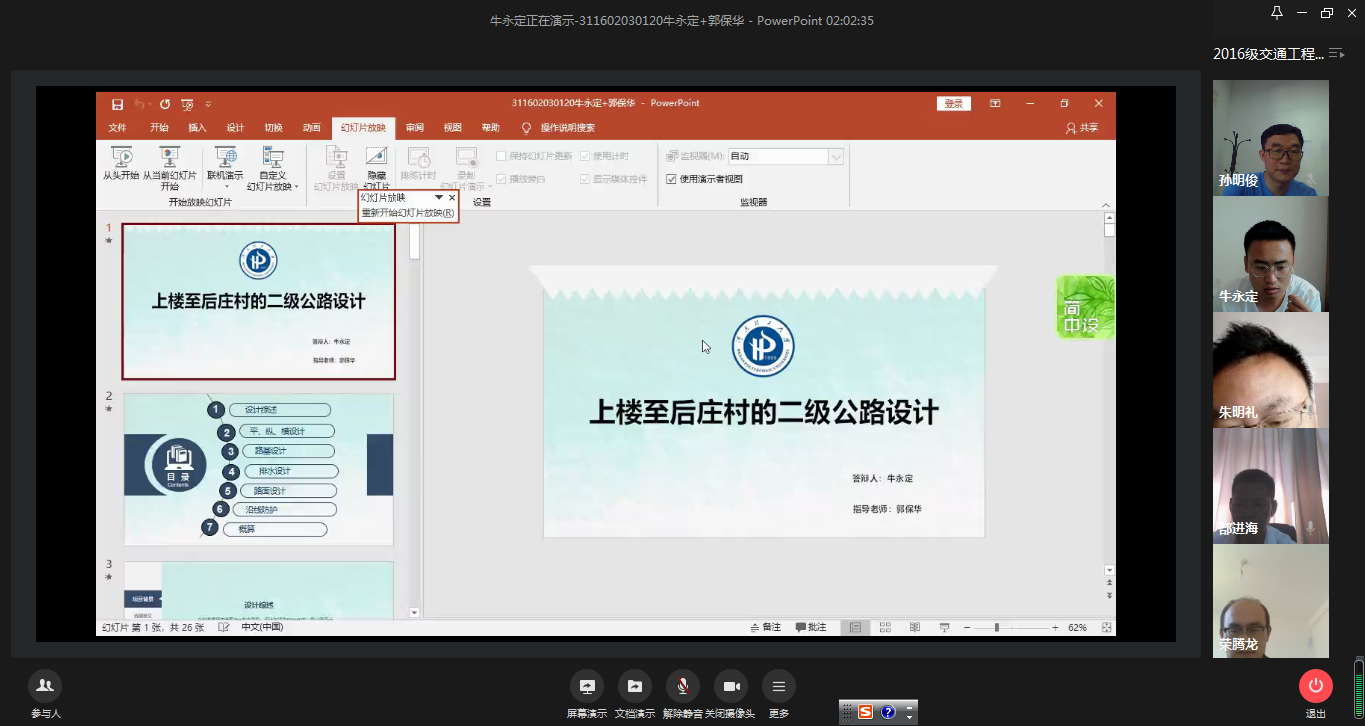Start slideshow from current slide (从当前幻灯片开始)
This screenshot has width=1365, height=726.
coord(169,158)
